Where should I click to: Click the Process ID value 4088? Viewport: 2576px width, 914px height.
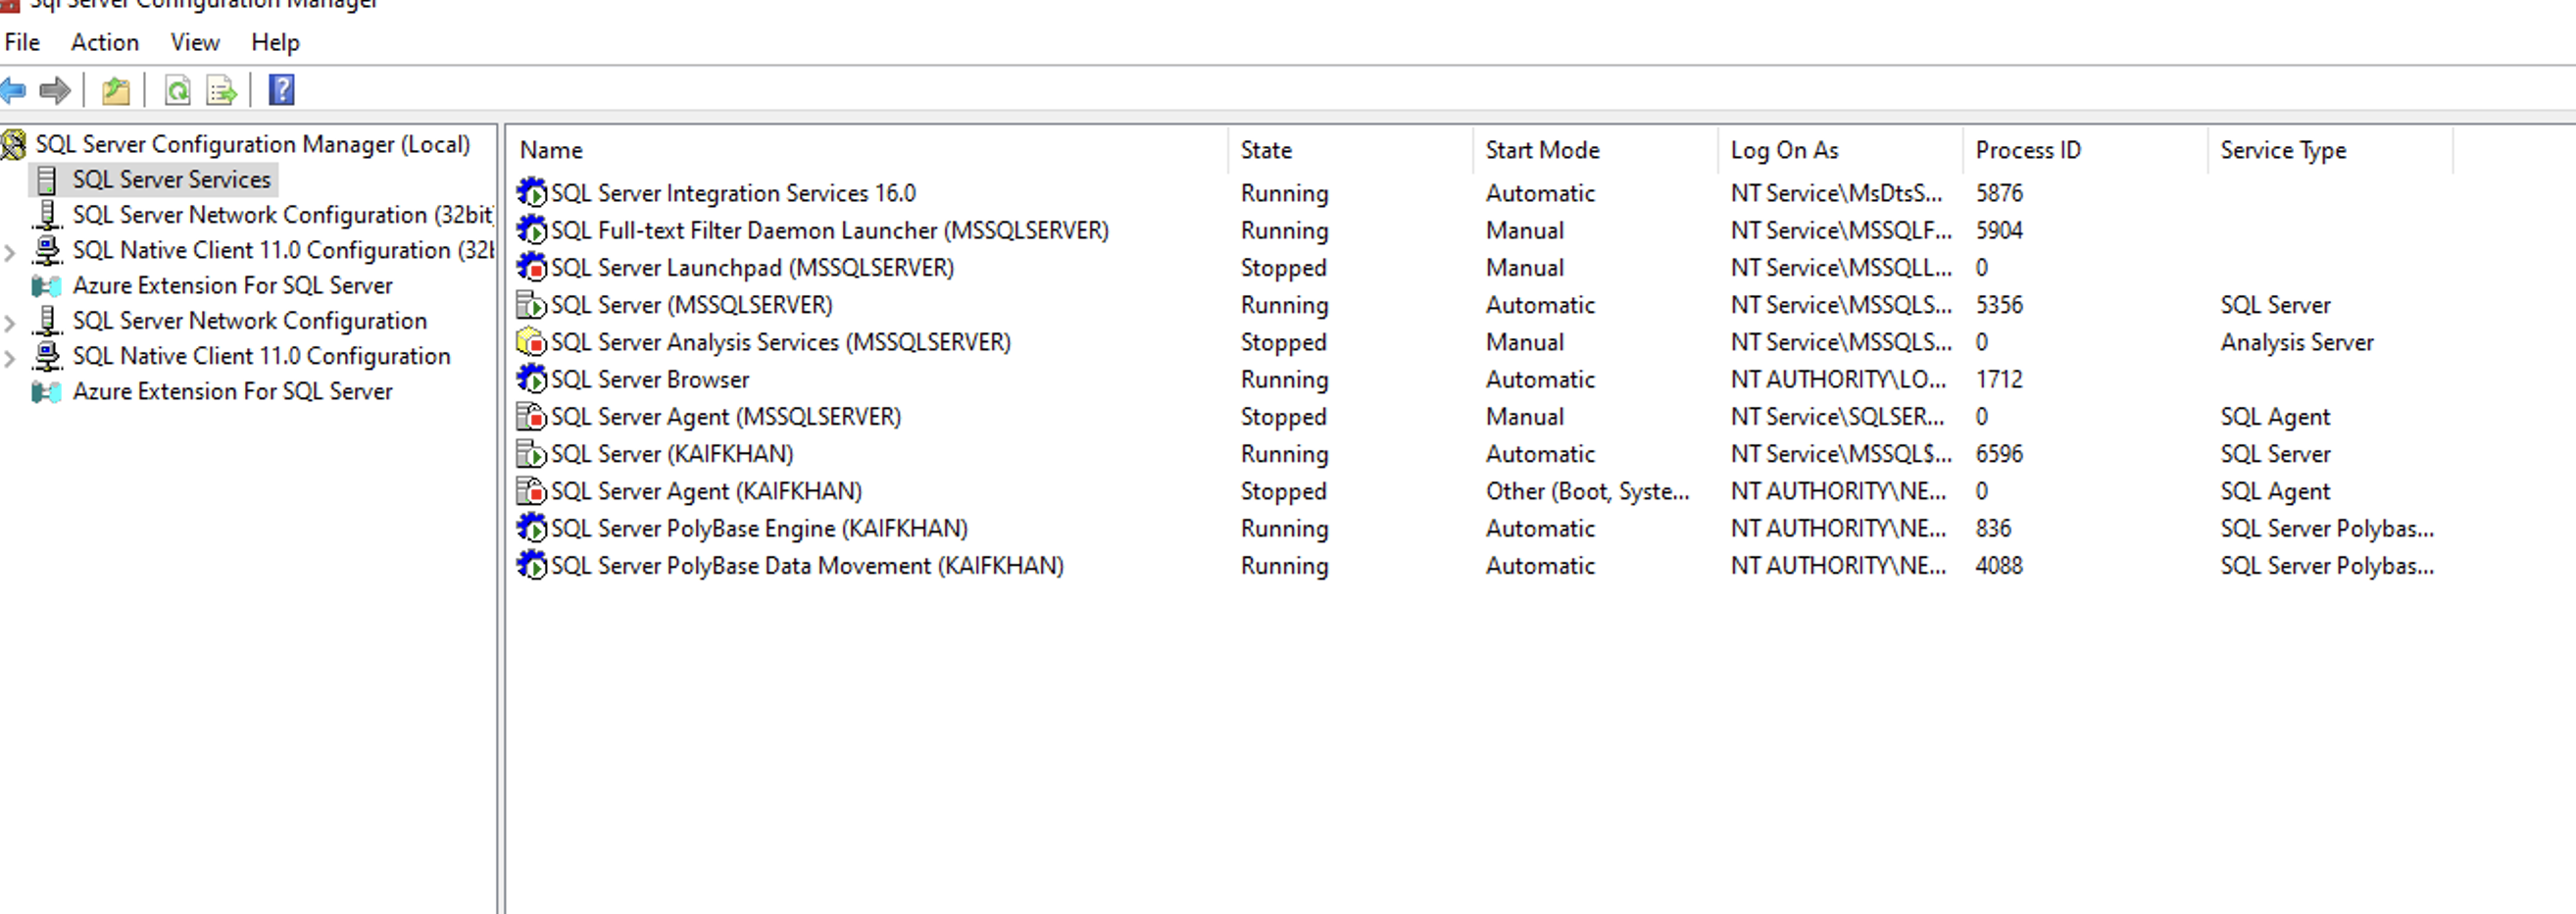pyautogui.click(x=1999, y=565)
